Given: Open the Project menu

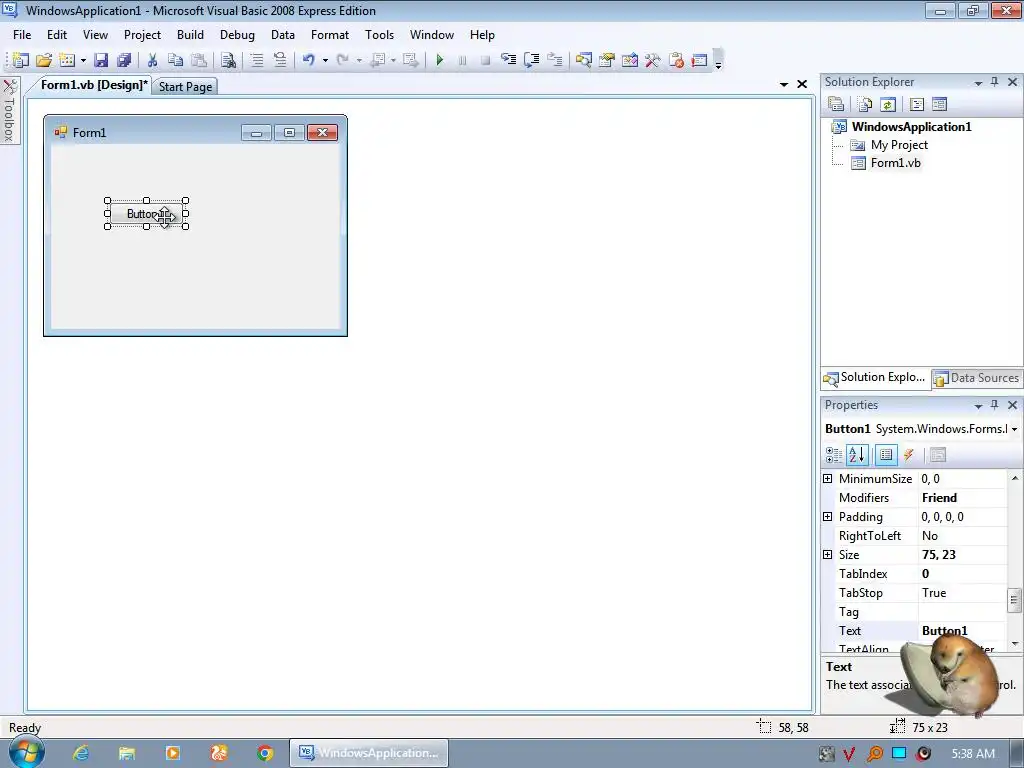Looking at the screenshot, I should click(x=142, y=35).
